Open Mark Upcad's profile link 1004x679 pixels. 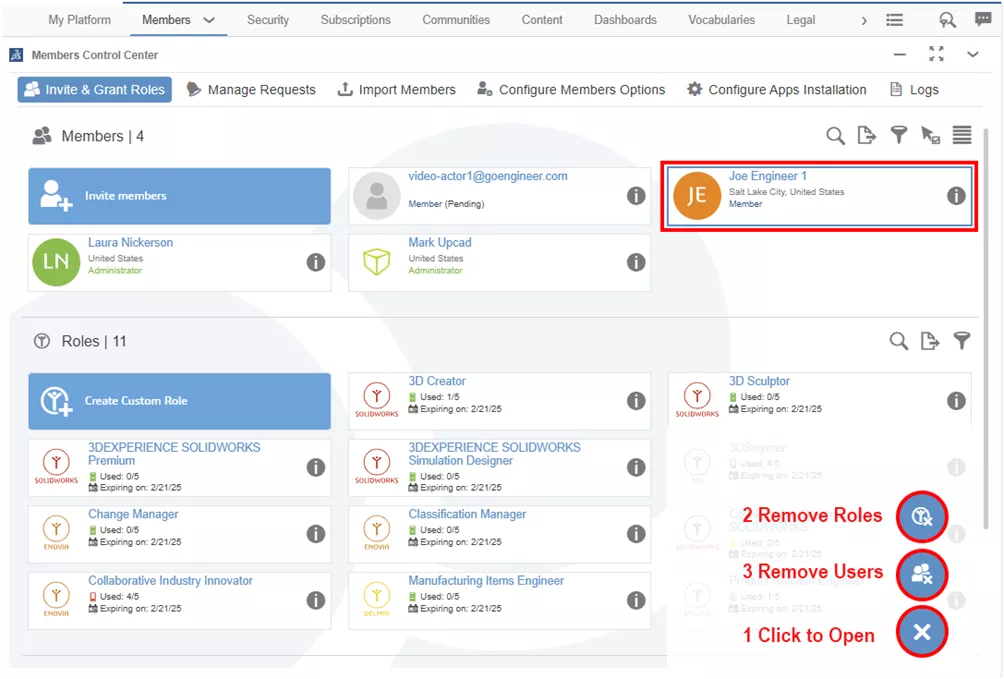pyautogui.click(x=440, y=243)
